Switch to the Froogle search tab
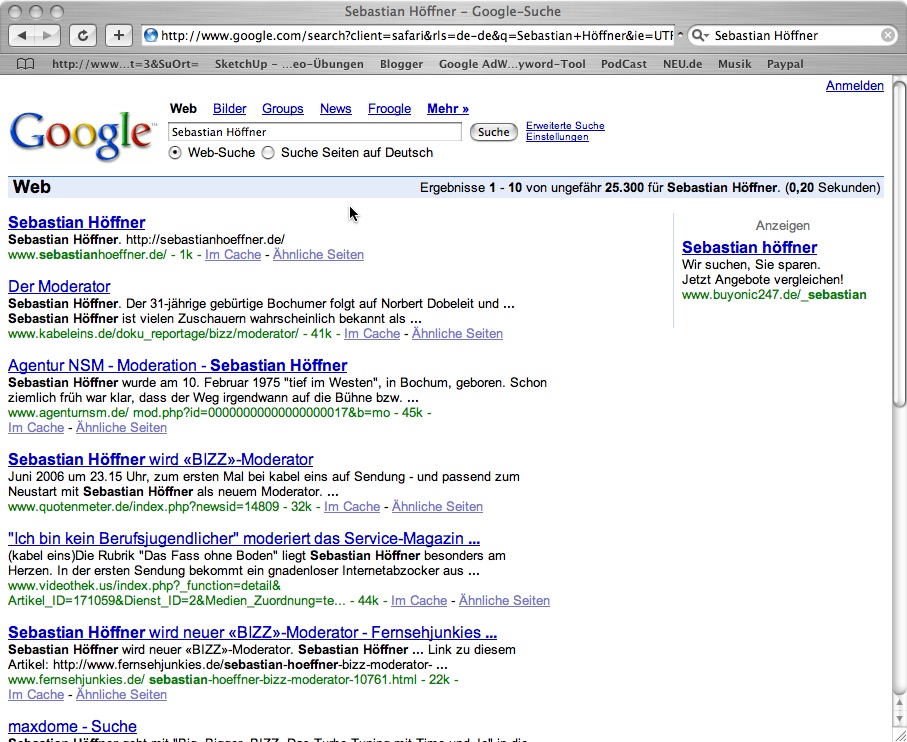 389,109
